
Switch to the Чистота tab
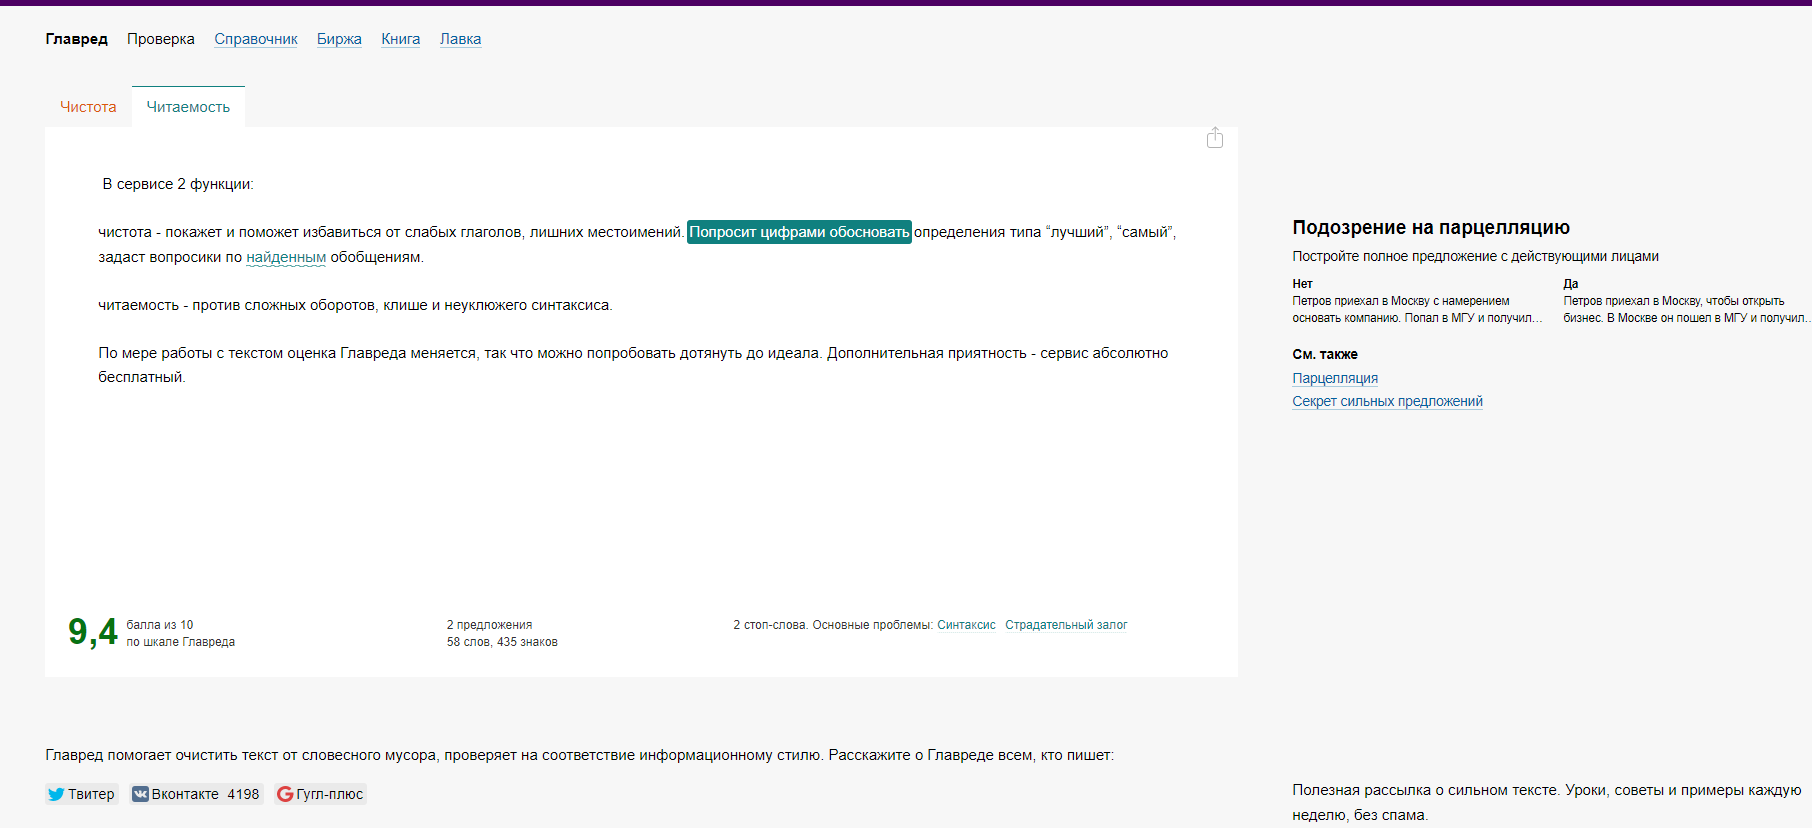tap(88, 107)
